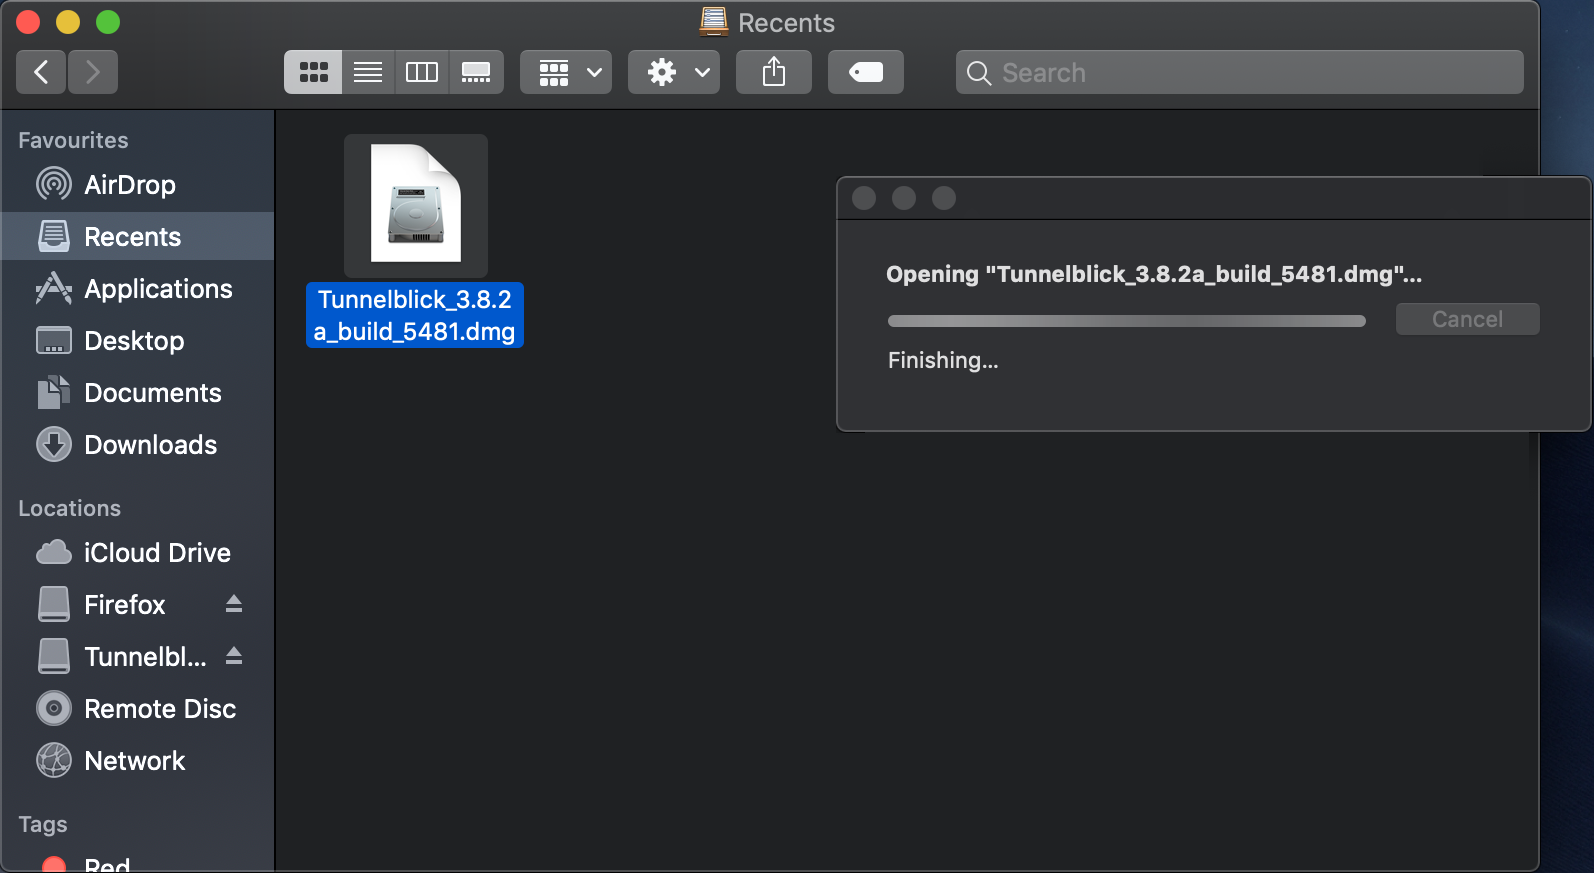The height and width of the screenshot is (873, 1594).
Task: Click the Recents sidebar icon
Action: click(54, 236)
